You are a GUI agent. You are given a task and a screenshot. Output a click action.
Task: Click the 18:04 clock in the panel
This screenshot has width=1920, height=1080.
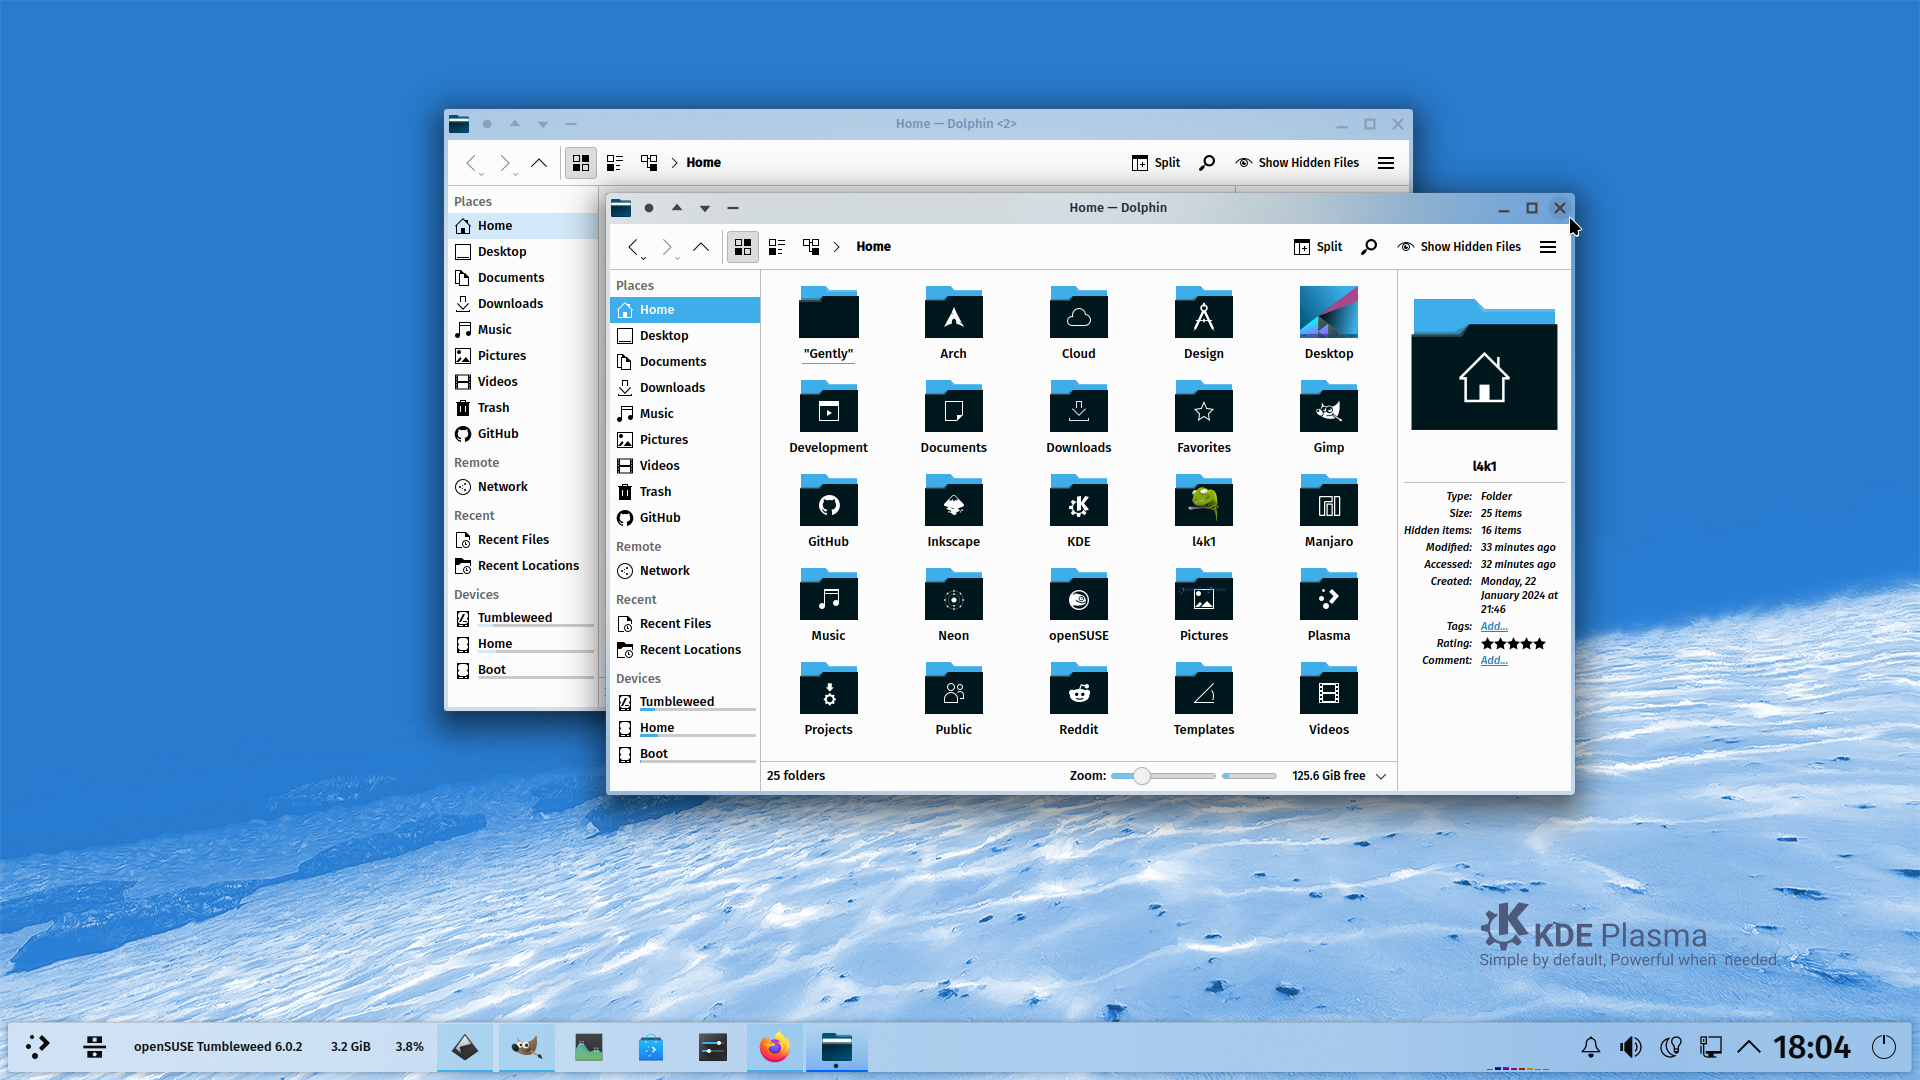pyautogui.click(x=1812, y=1047)
